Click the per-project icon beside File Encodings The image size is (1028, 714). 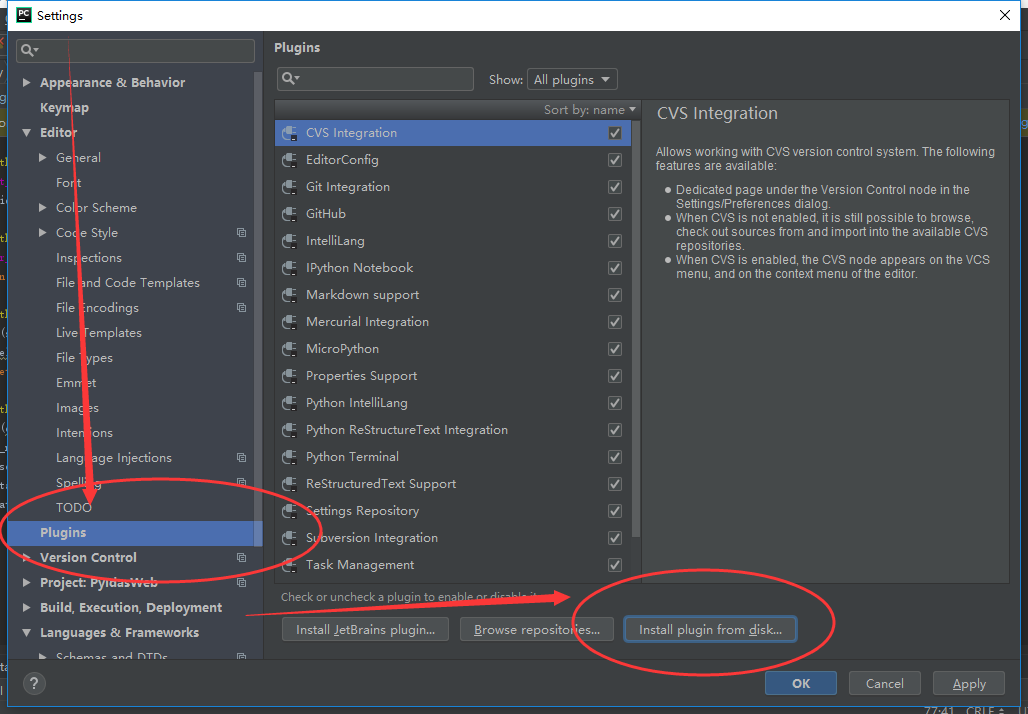point(241,308)
